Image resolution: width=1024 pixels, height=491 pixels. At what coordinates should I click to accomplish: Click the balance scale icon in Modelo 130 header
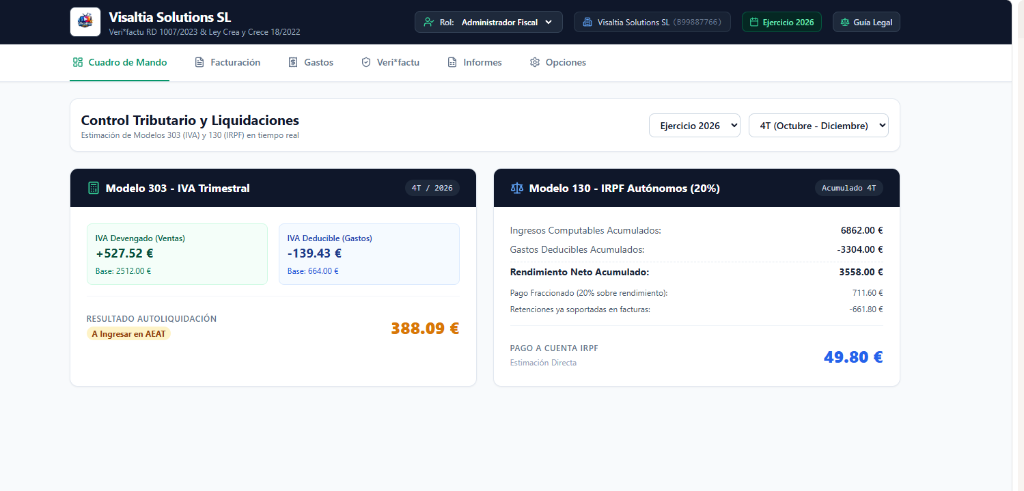517,188
